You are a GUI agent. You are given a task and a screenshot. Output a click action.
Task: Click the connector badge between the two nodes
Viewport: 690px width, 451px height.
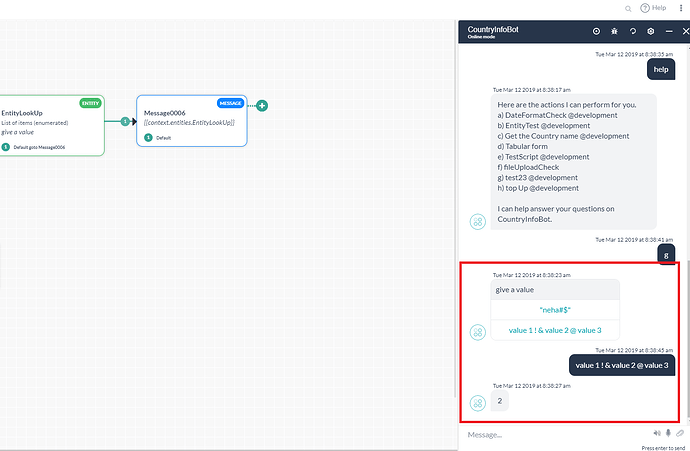click(x=125, y=121)
